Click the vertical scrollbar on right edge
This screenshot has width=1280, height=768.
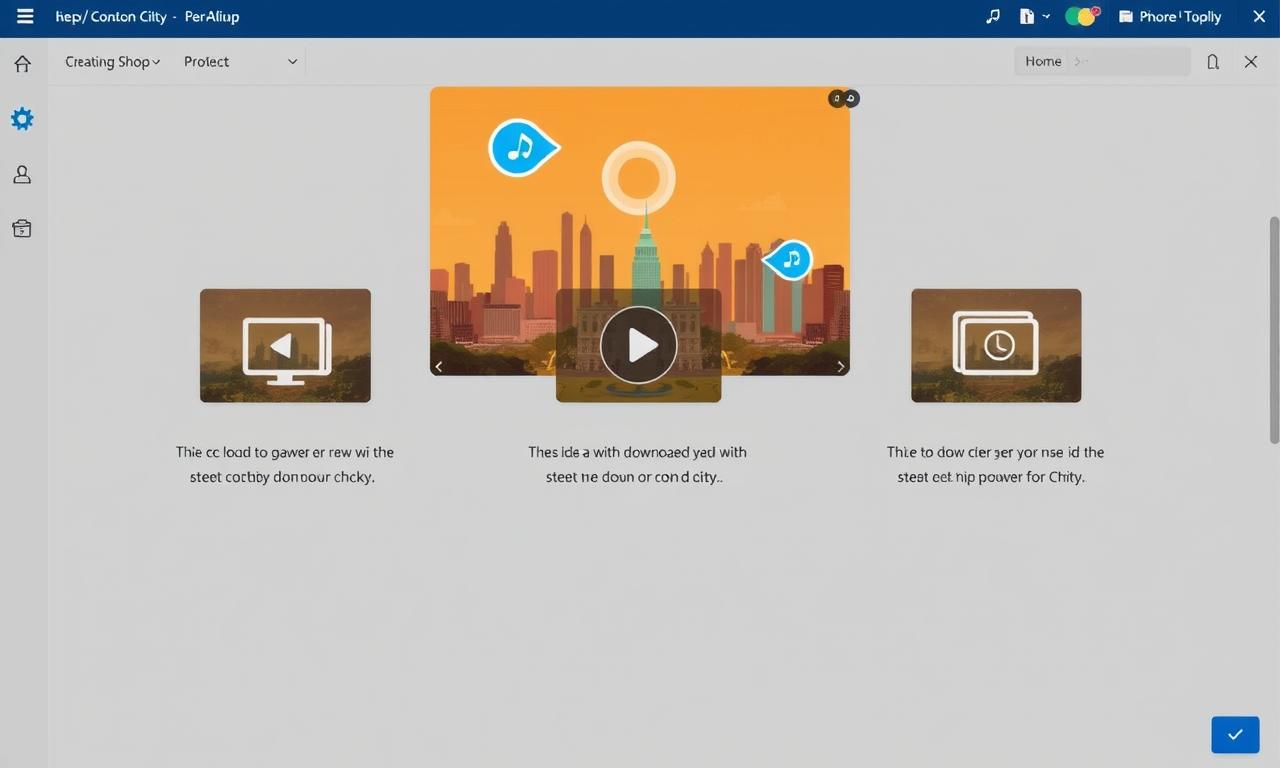[x=1273, y=330]
